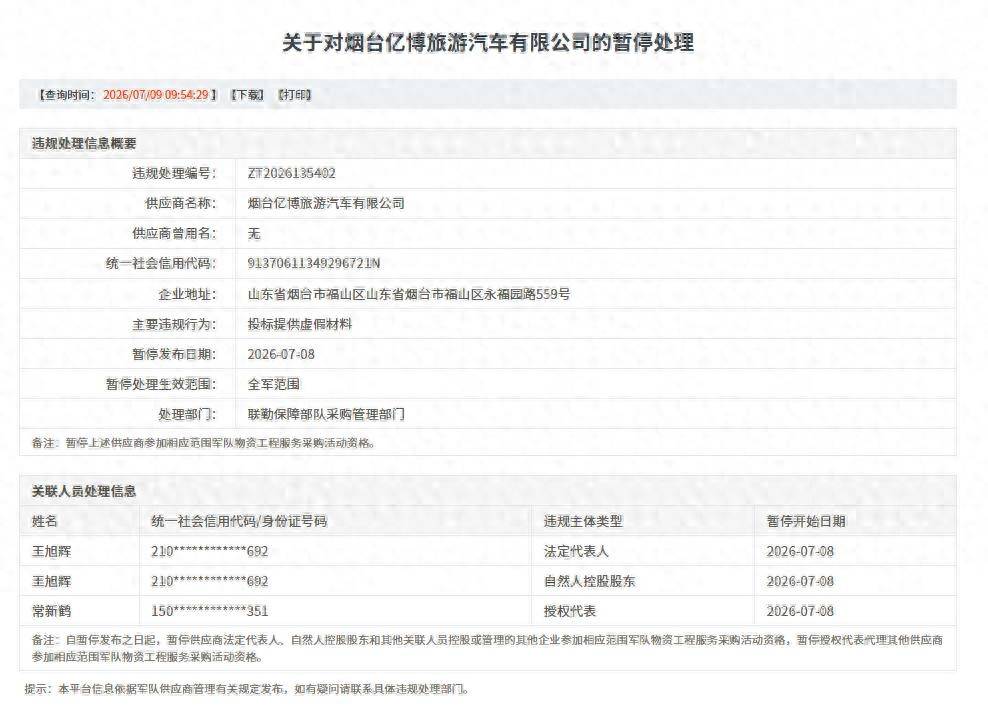988x709 pixels.
Task: Click the 打印 print link
Action: click(295, 95)
